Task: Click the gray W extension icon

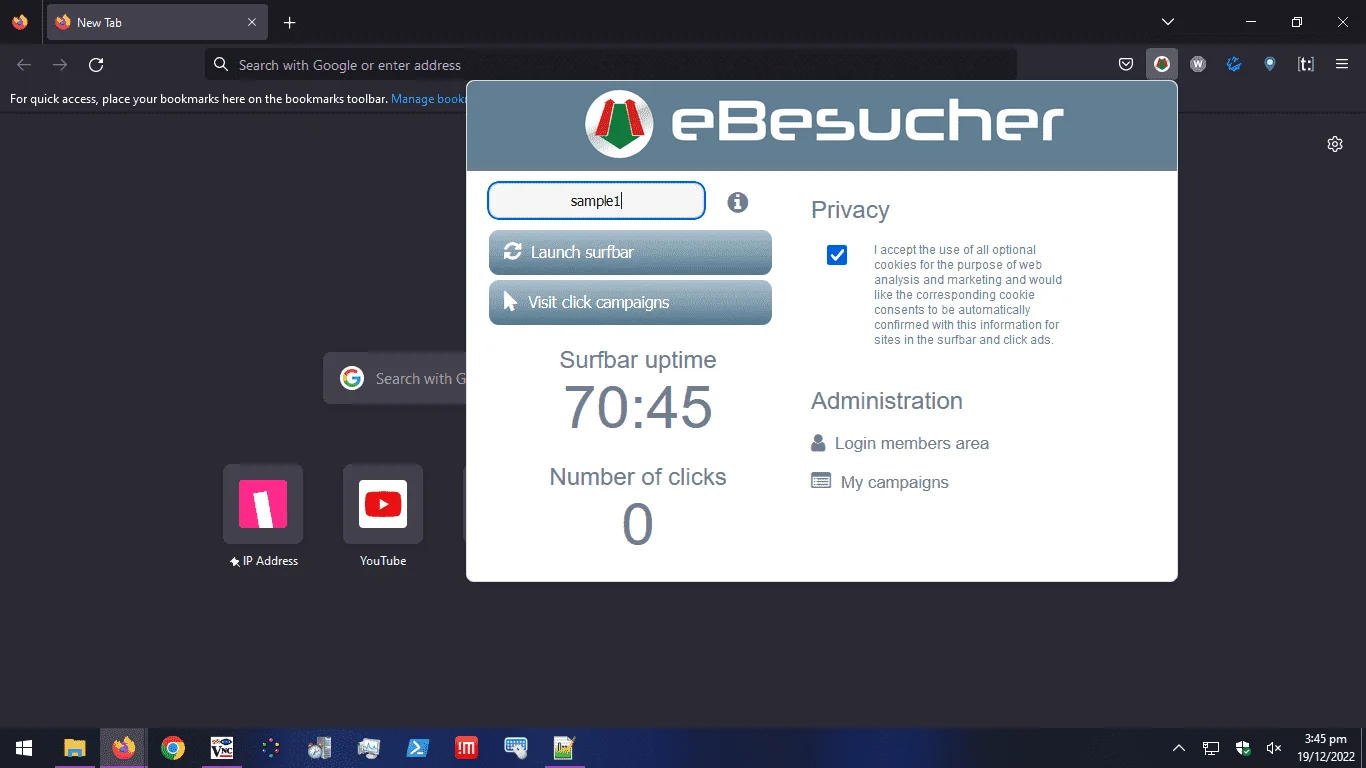Action: click(x=1198, y=64)
